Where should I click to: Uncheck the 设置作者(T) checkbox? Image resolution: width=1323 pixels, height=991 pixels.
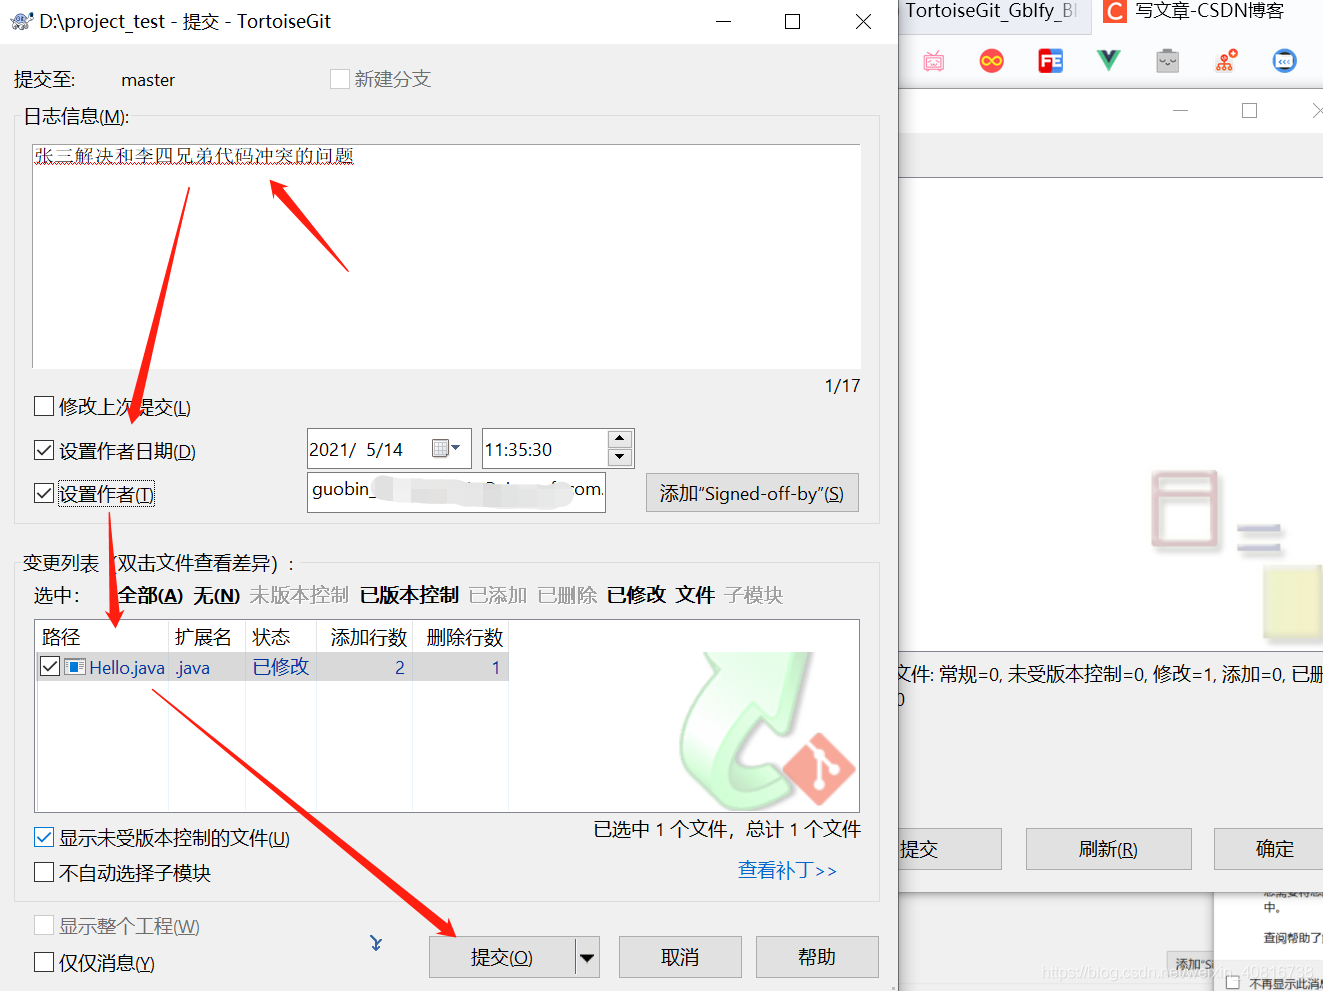pyautogui.click(x=44, y=493)
